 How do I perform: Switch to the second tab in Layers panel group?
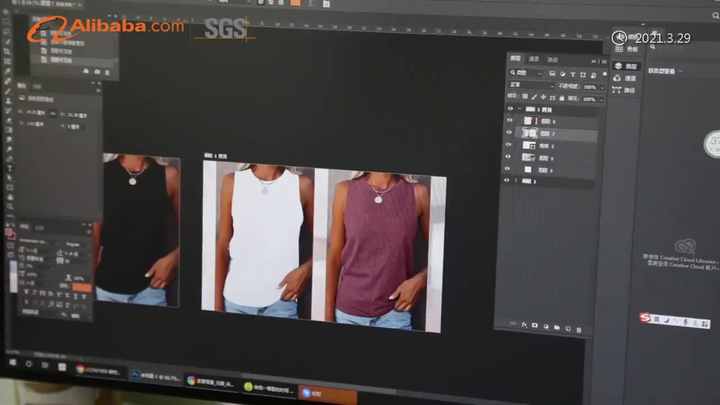(x=534, y=59)
